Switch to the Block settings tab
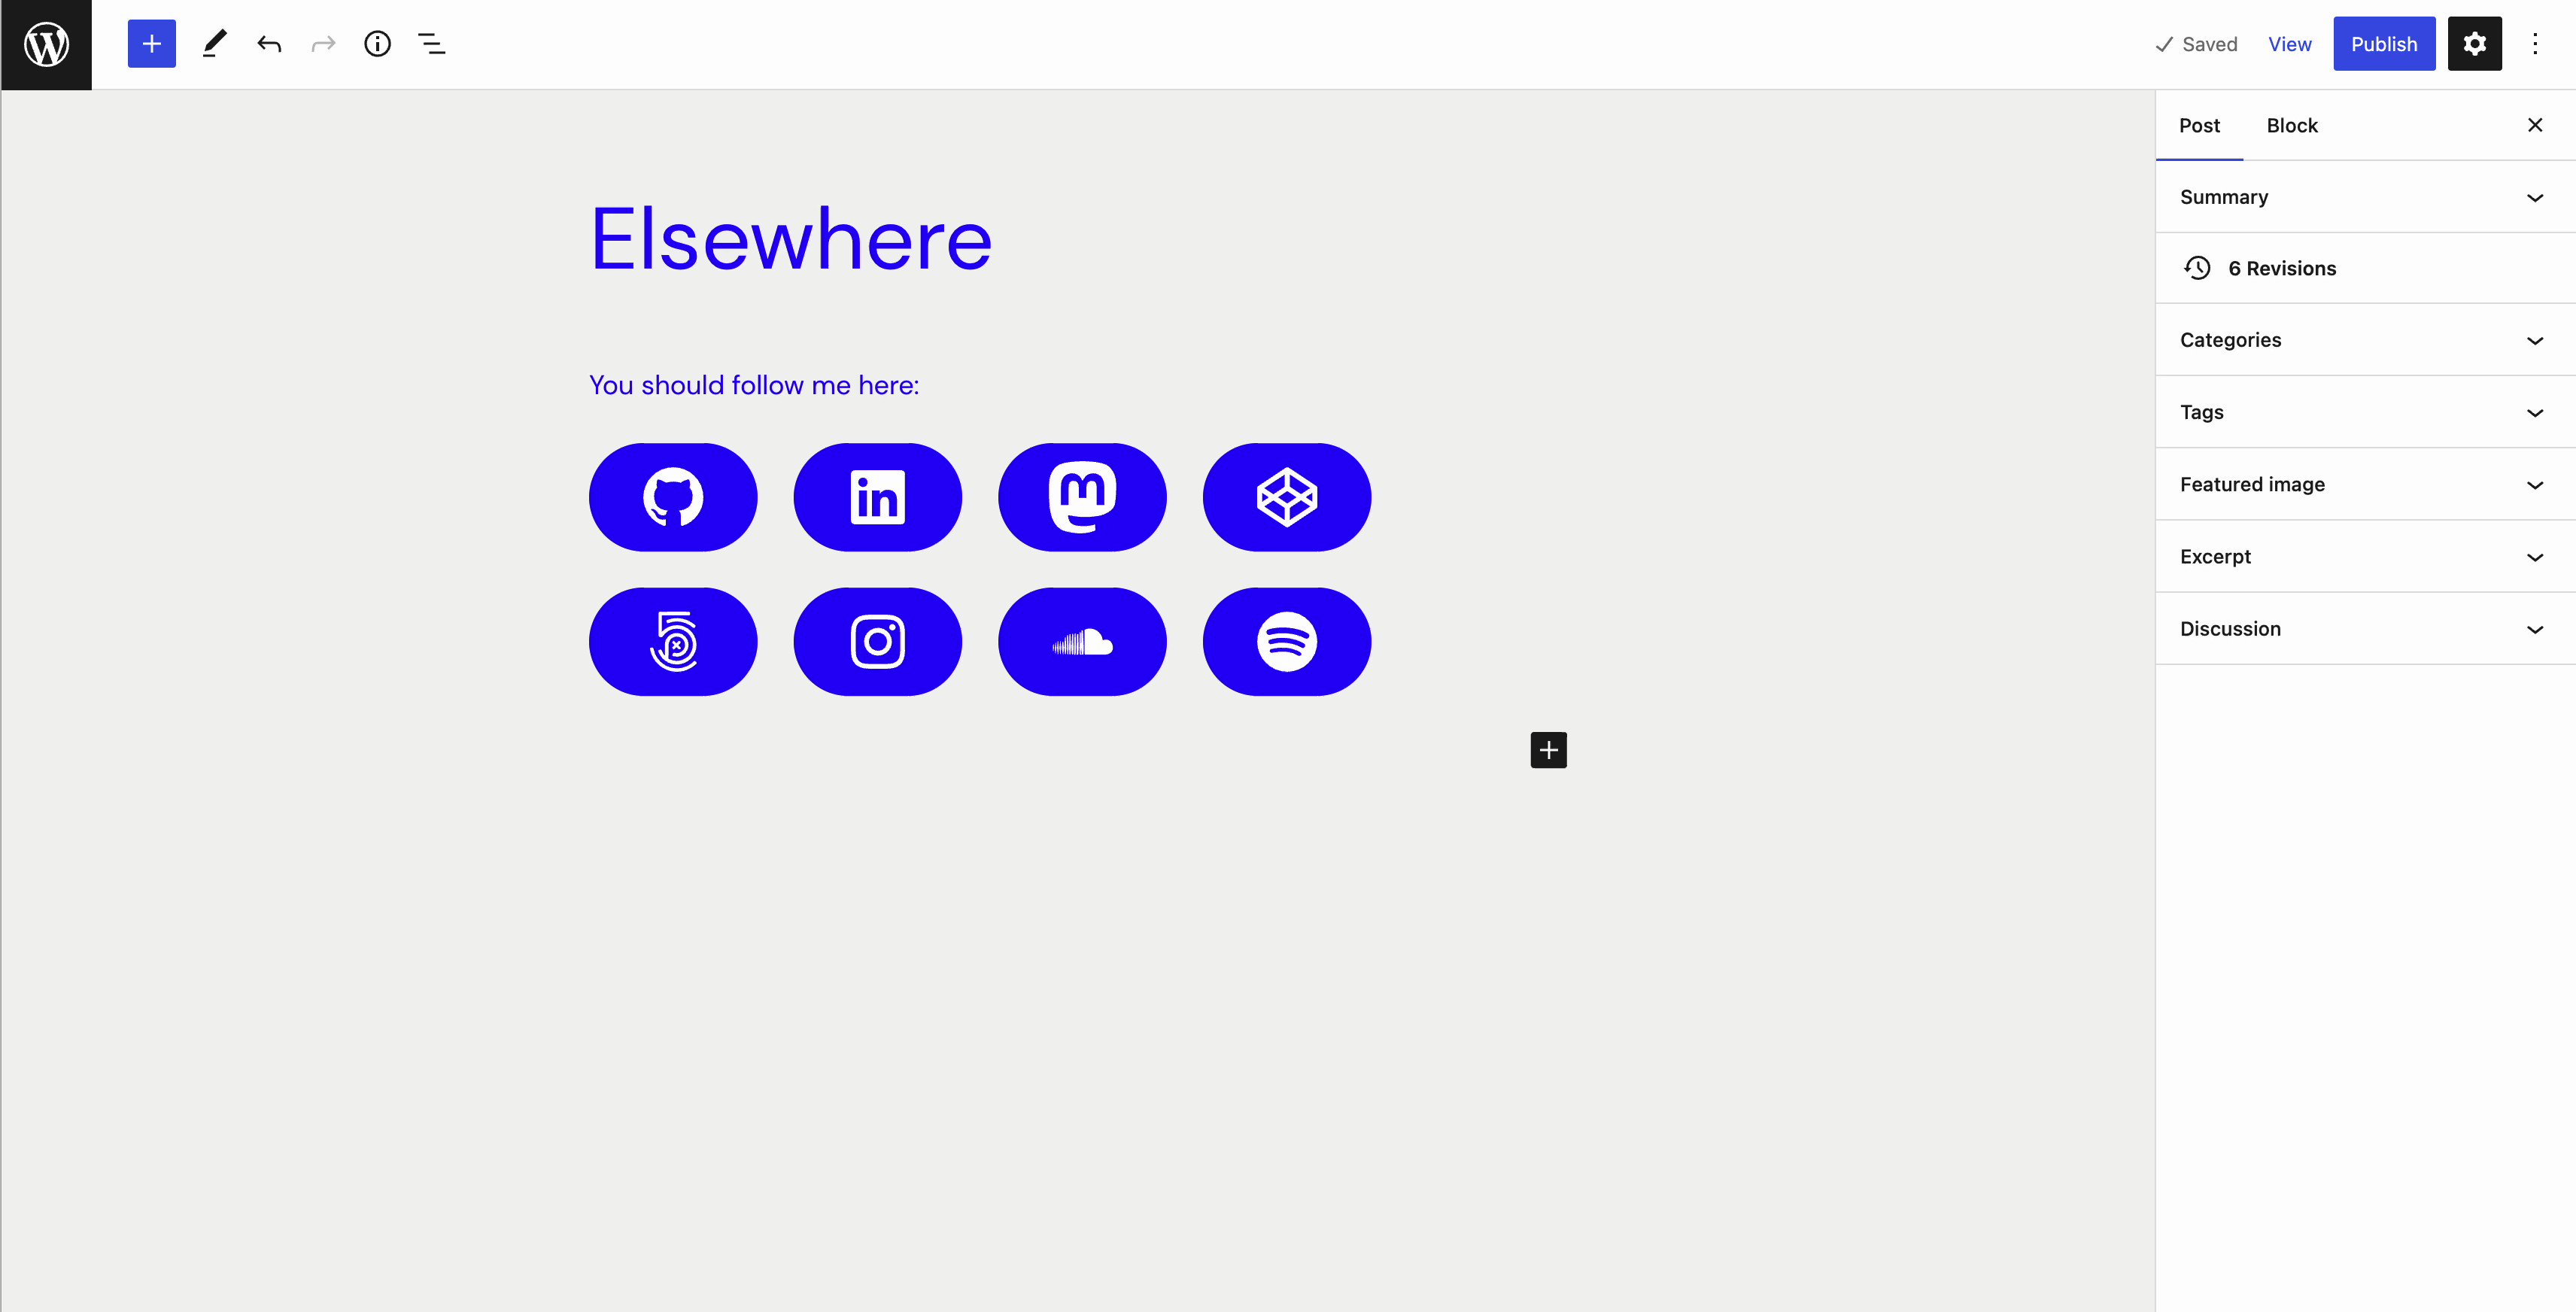Image resolution: width=2576 pixels, height=1312 pixels. coord(2289,124)
